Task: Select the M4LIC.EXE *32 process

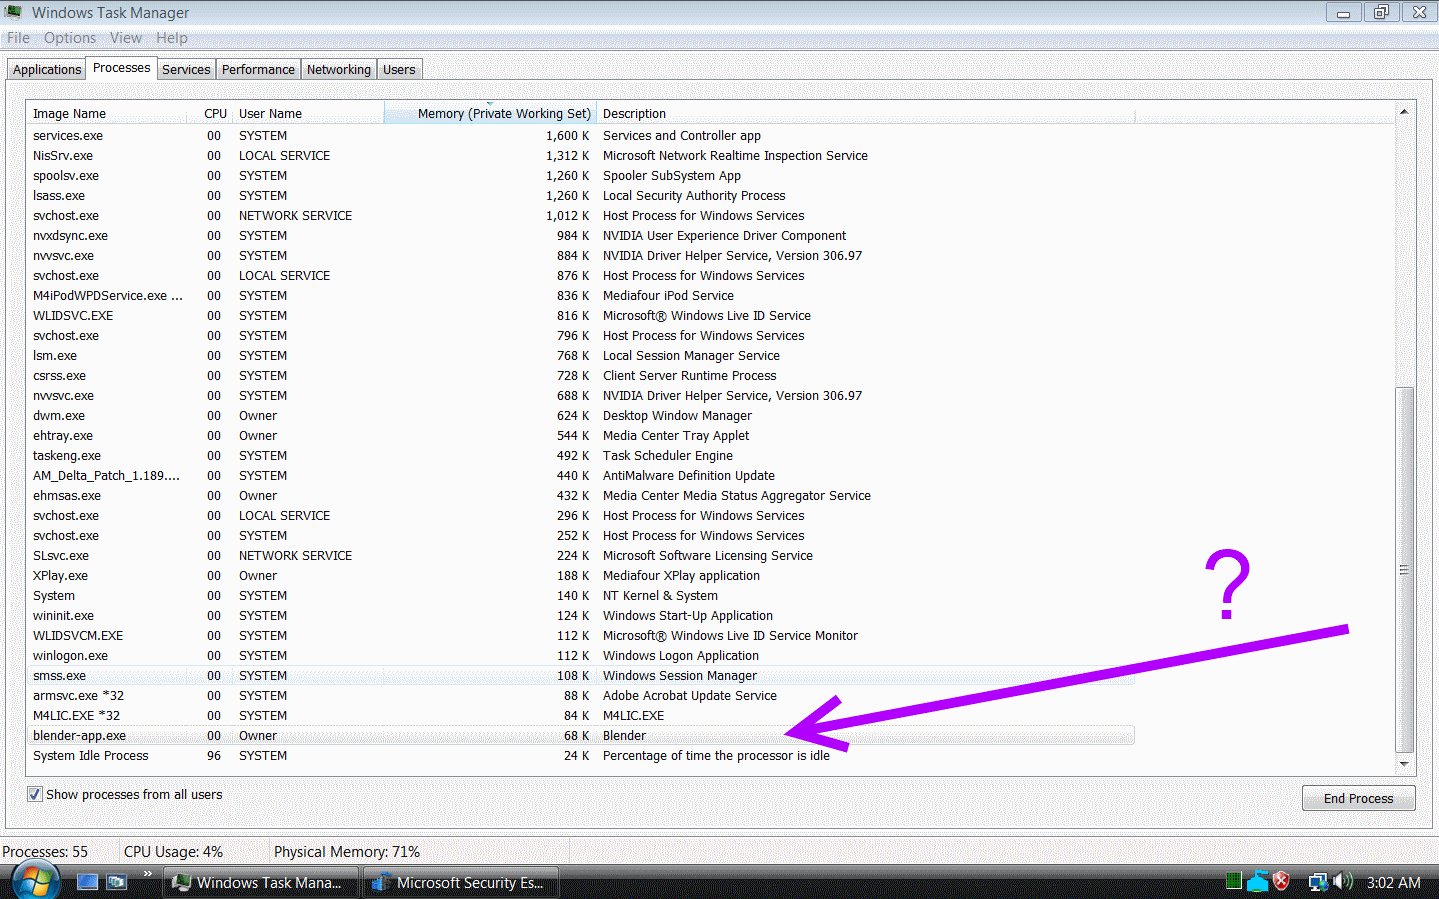Action: coord(582,715)
